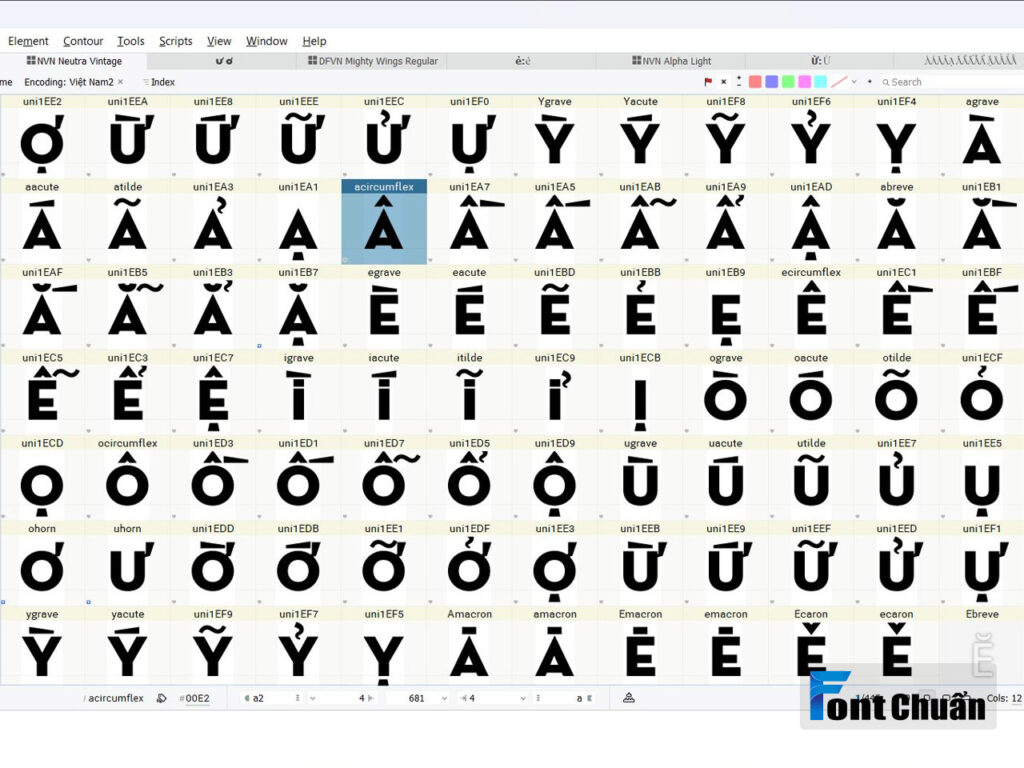
Task: Open the Scripts menu
Action: (176, 41)
